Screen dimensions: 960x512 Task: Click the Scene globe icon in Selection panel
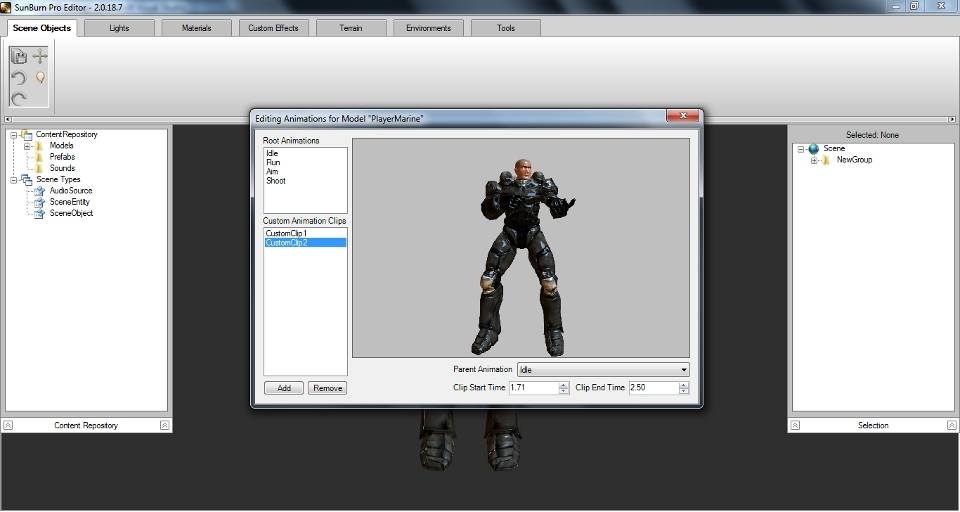814,149
